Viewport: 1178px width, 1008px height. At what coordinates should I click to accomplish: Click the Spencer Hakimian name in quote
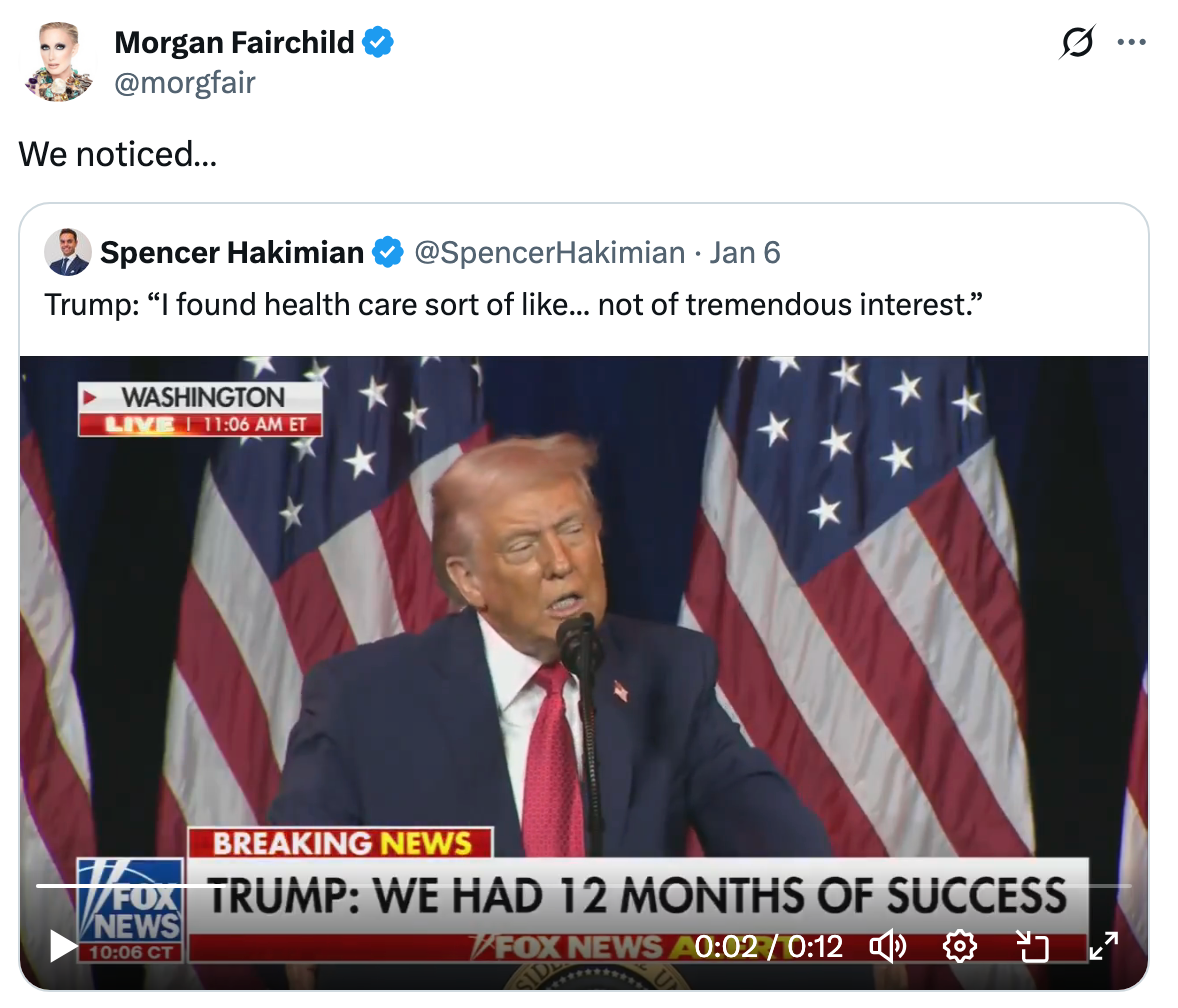[x=232, y=253]
